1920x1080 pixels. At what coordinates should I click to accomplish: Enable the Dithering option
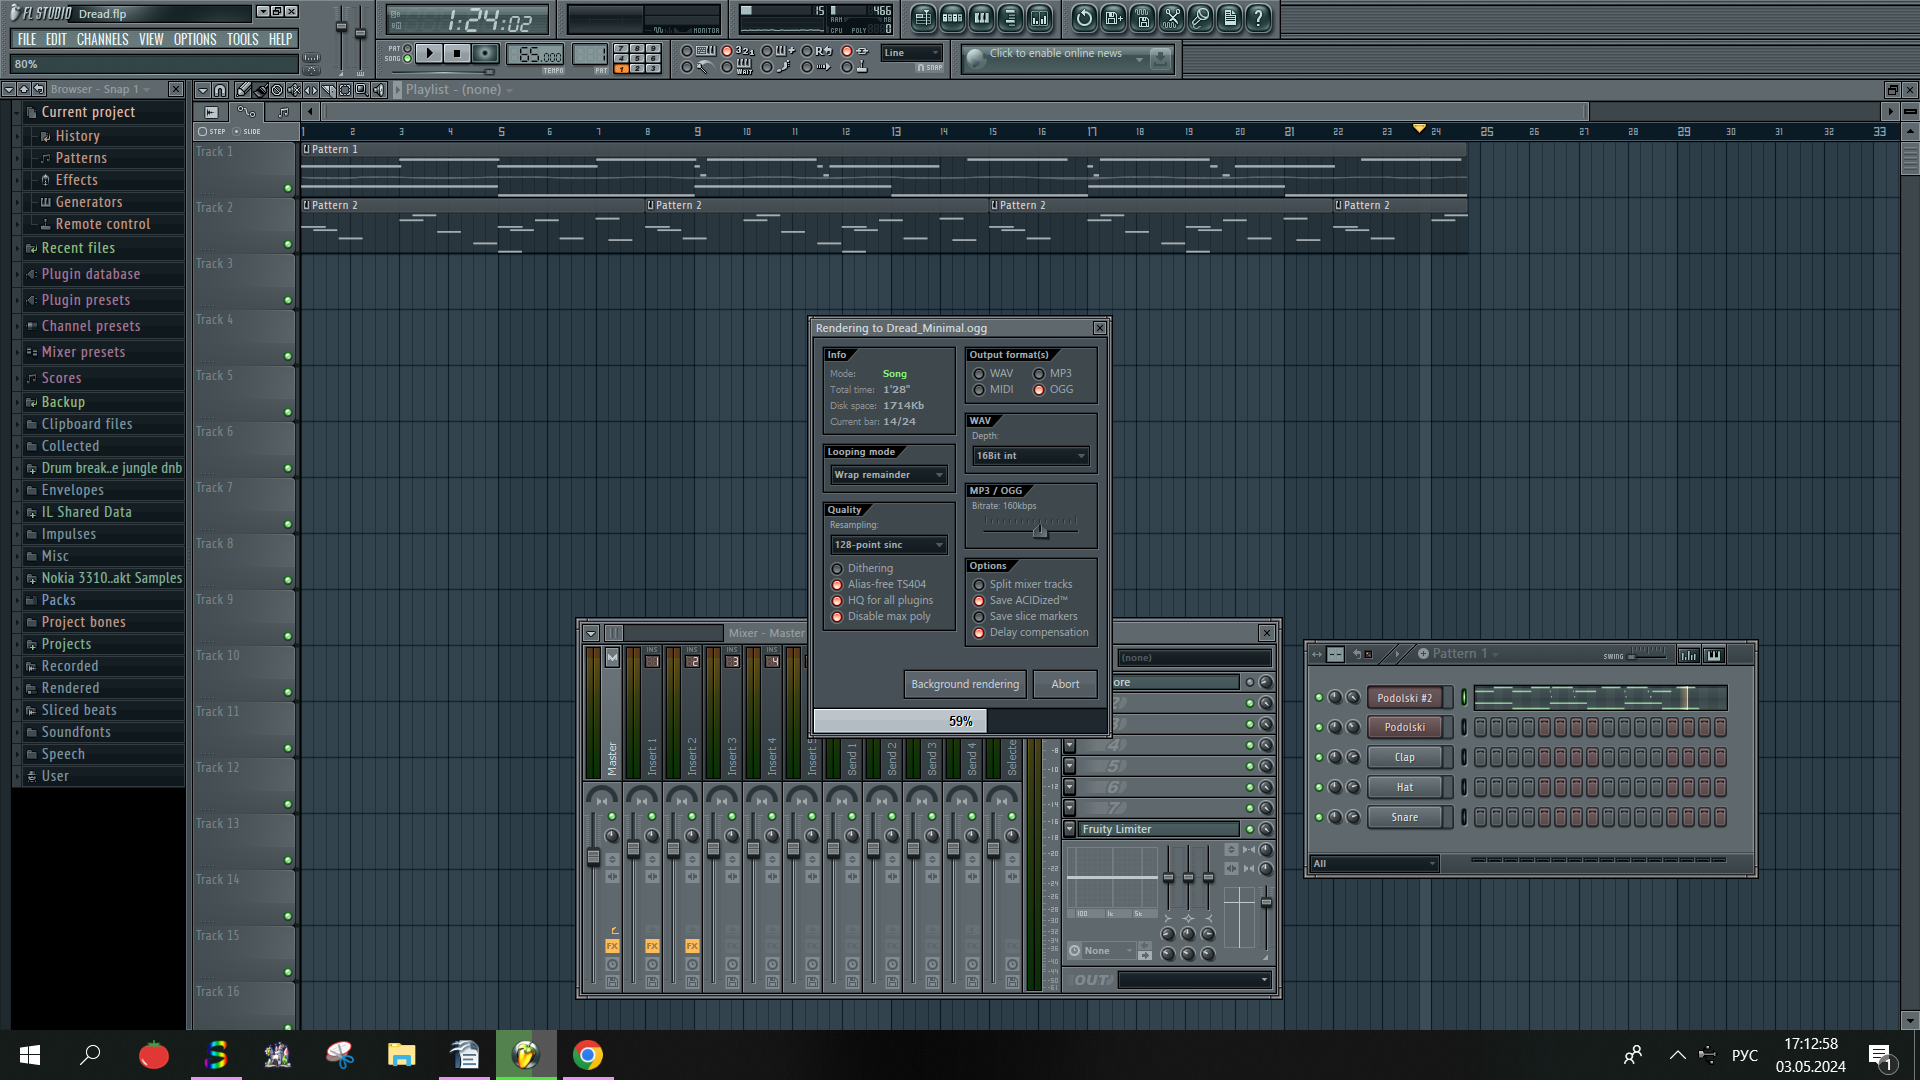[x=838, y=569]
